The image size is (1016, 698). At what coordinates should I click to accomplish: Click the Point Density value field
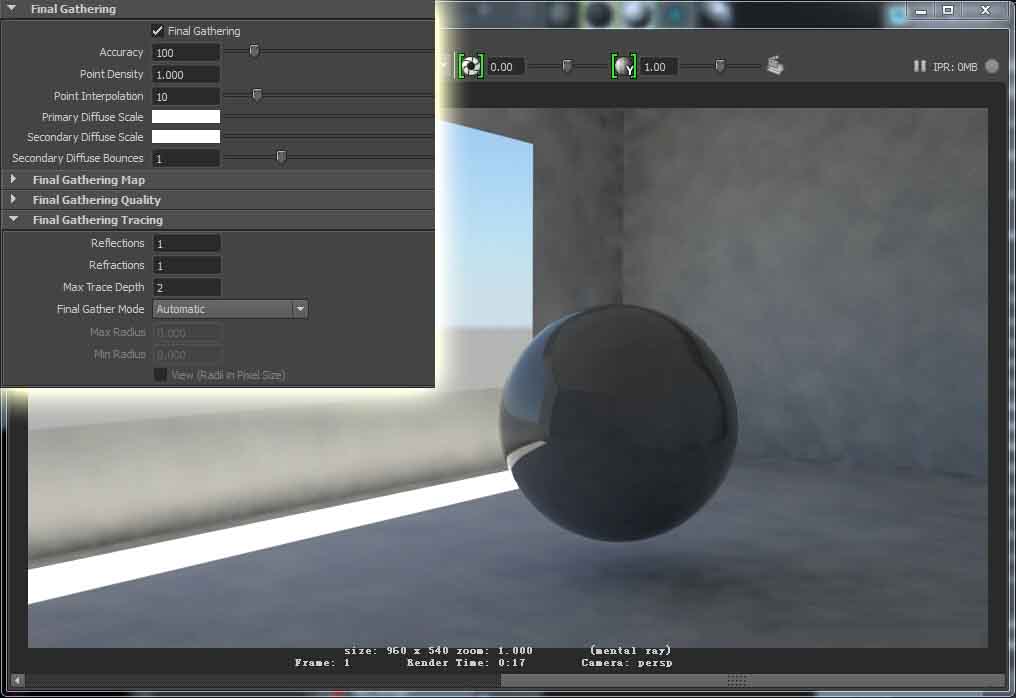pyautogui.click(x=186, y=75)
